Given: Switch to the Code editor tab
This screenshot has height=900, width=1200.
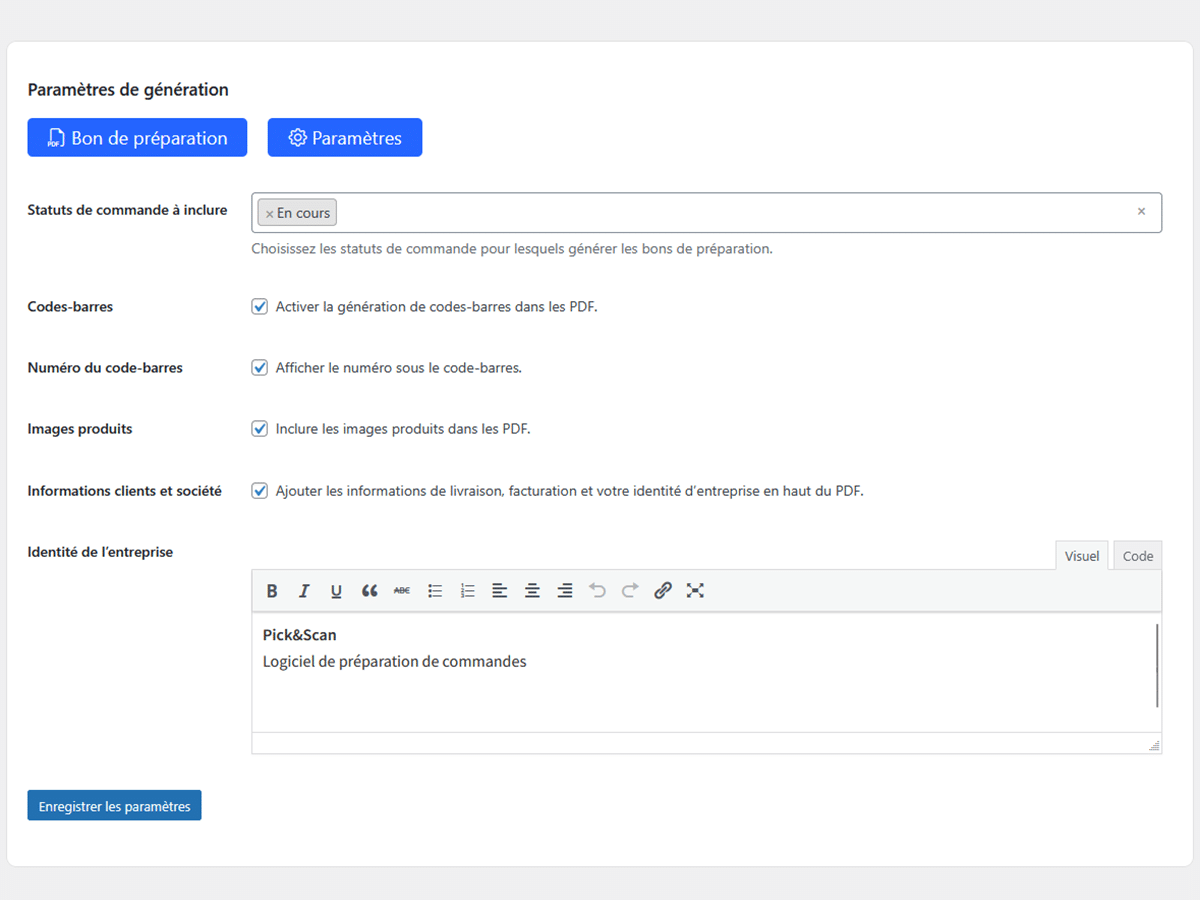Looking at the screenshot, I should tap(1137, 556).
